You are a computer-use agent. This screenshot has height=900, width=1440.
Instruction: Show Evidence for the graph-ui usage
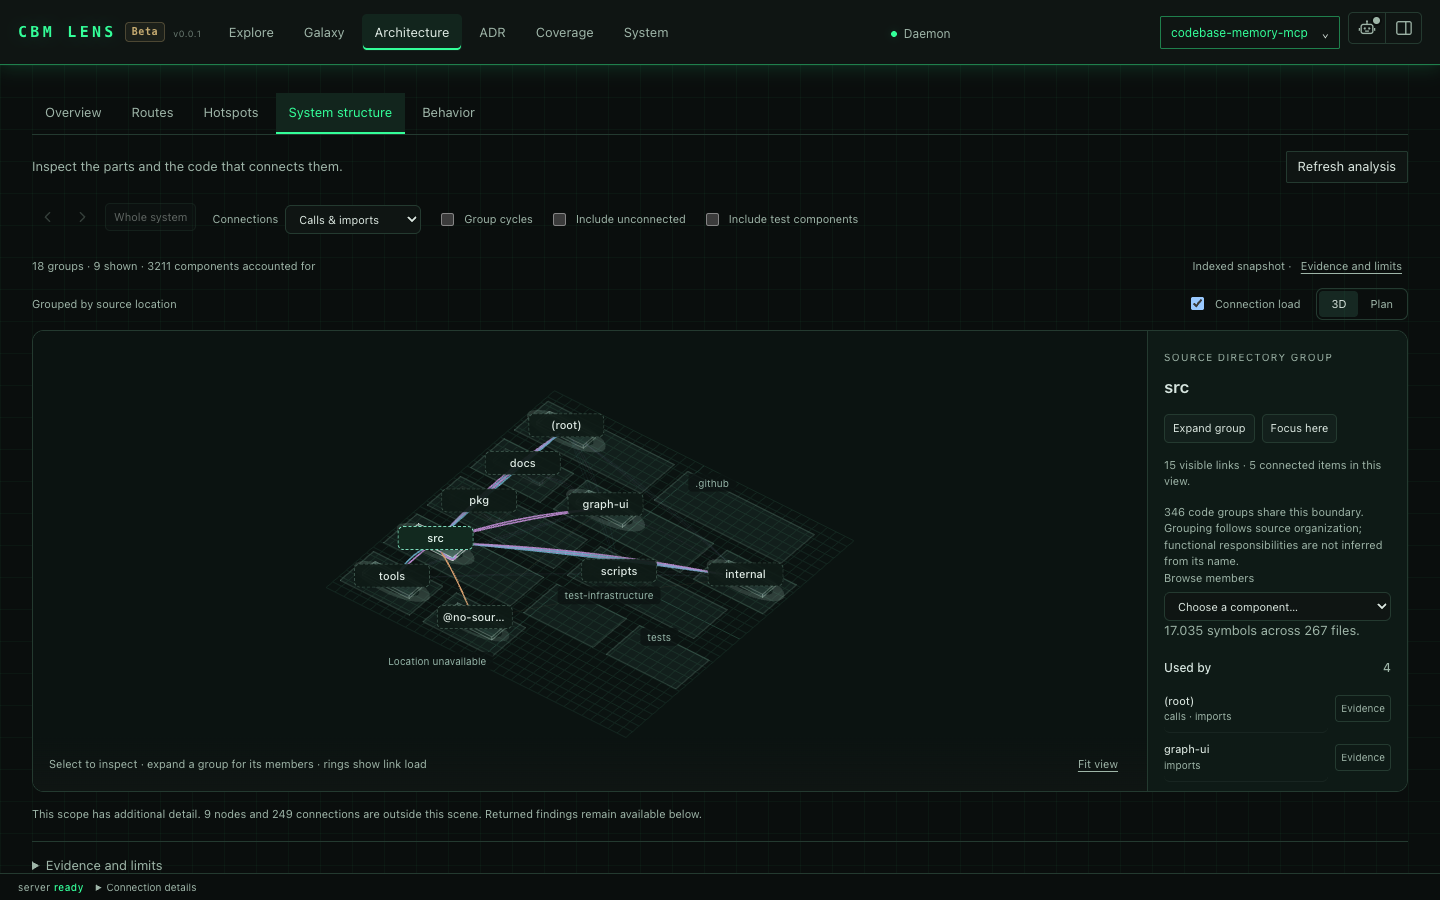1363,758
